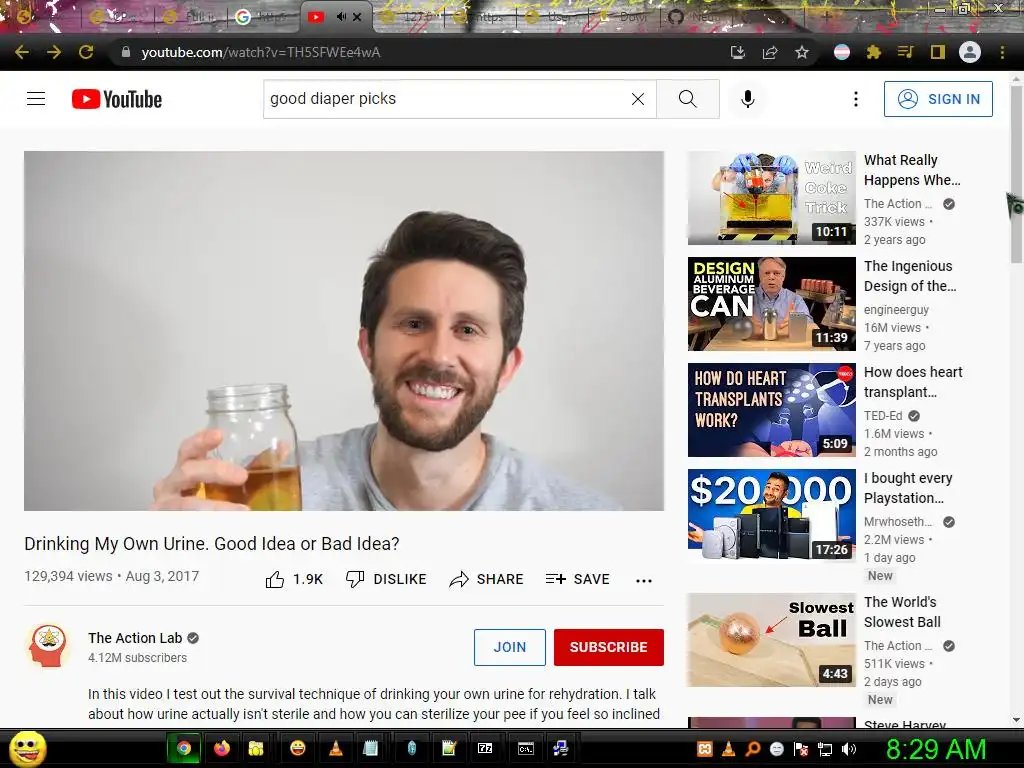Viewport: 1024px width, 768px height.
Task: Click the youtube.com URL in the address bar
Action: point(261,52)
